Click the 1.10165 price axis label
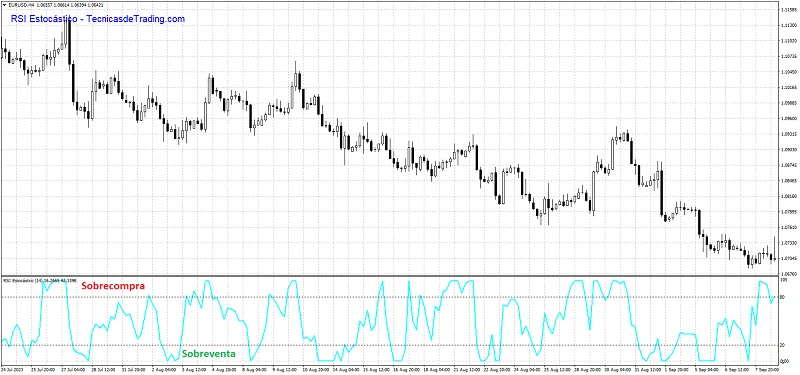 point(788,87)
